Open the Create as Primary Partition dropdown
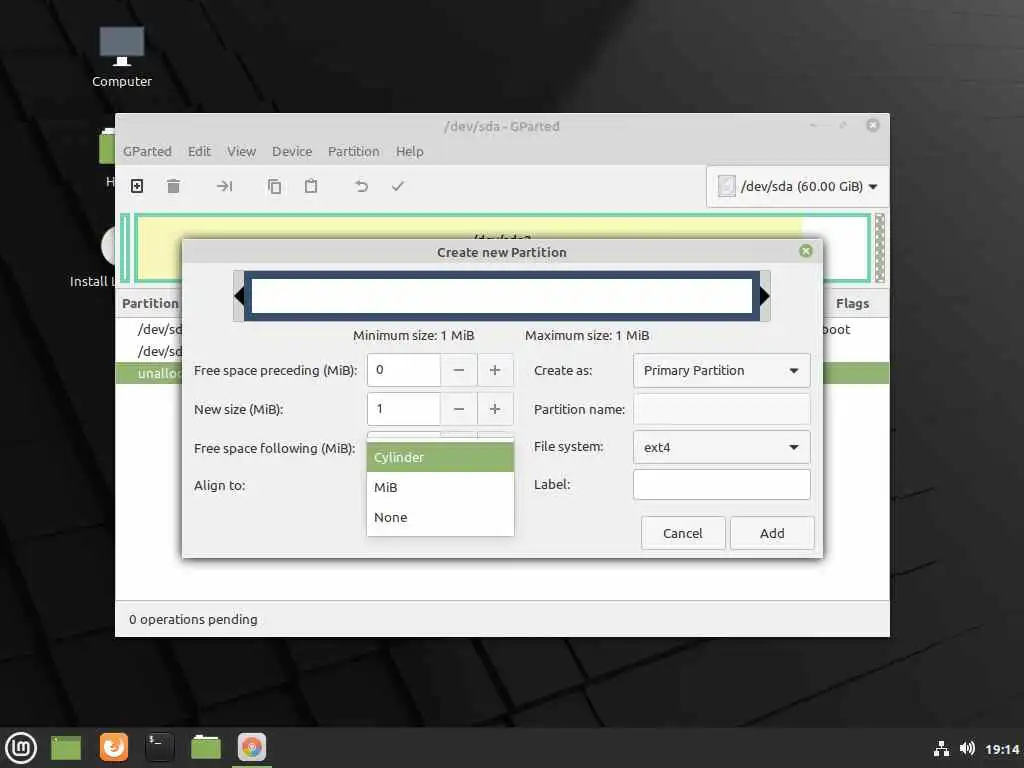The height and width of the screenshot is (768, 1024). 722,370
